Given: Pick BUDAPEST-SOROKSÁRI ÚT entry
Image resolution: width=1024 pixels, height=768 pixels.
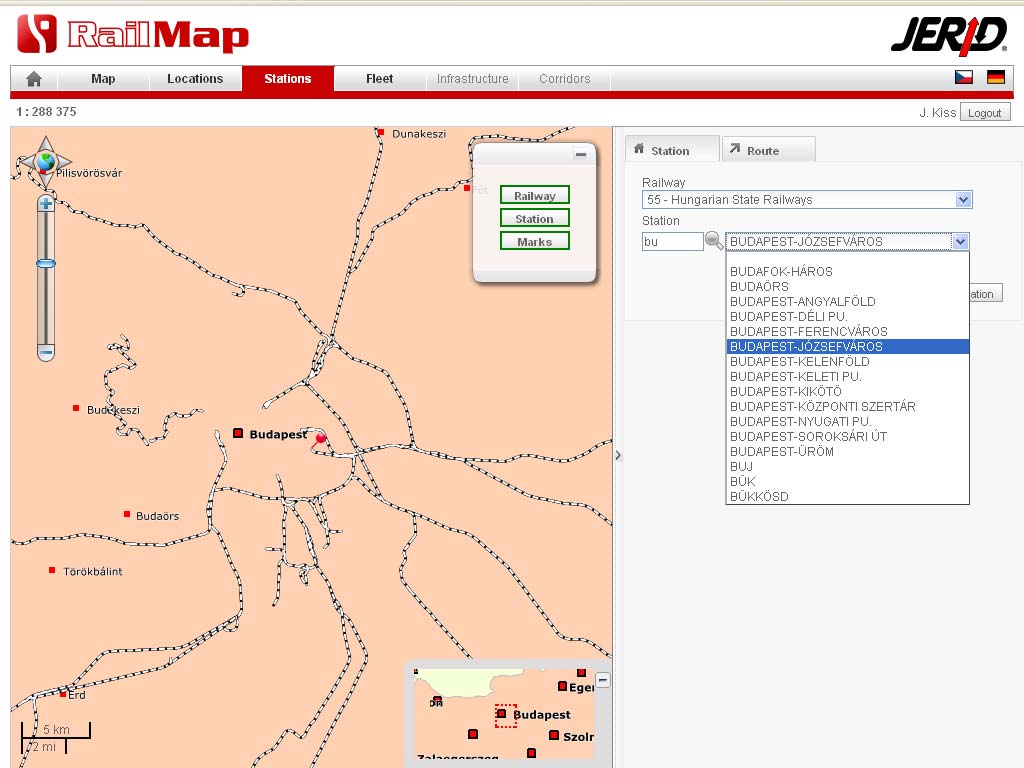Looking at the screenshot, I should click(x=847, y=437).
